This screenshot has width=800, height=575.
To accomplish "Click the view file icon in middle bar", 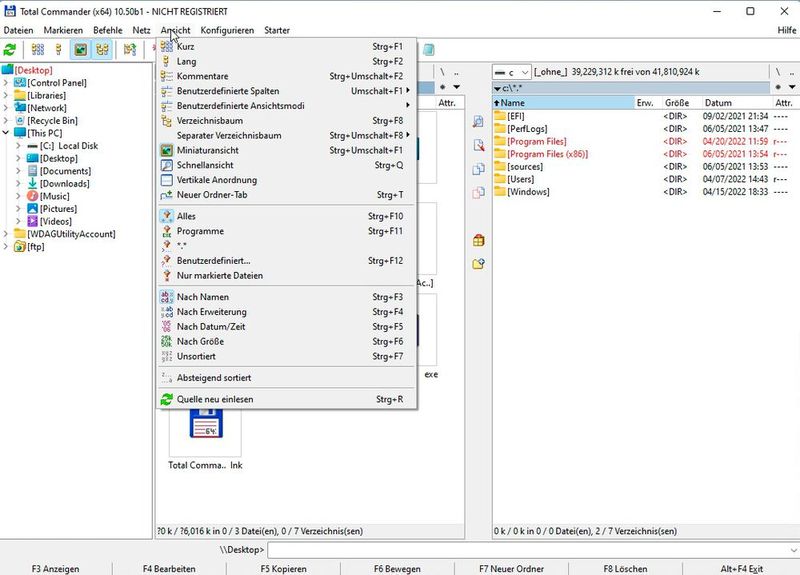I will click(478, 121).
